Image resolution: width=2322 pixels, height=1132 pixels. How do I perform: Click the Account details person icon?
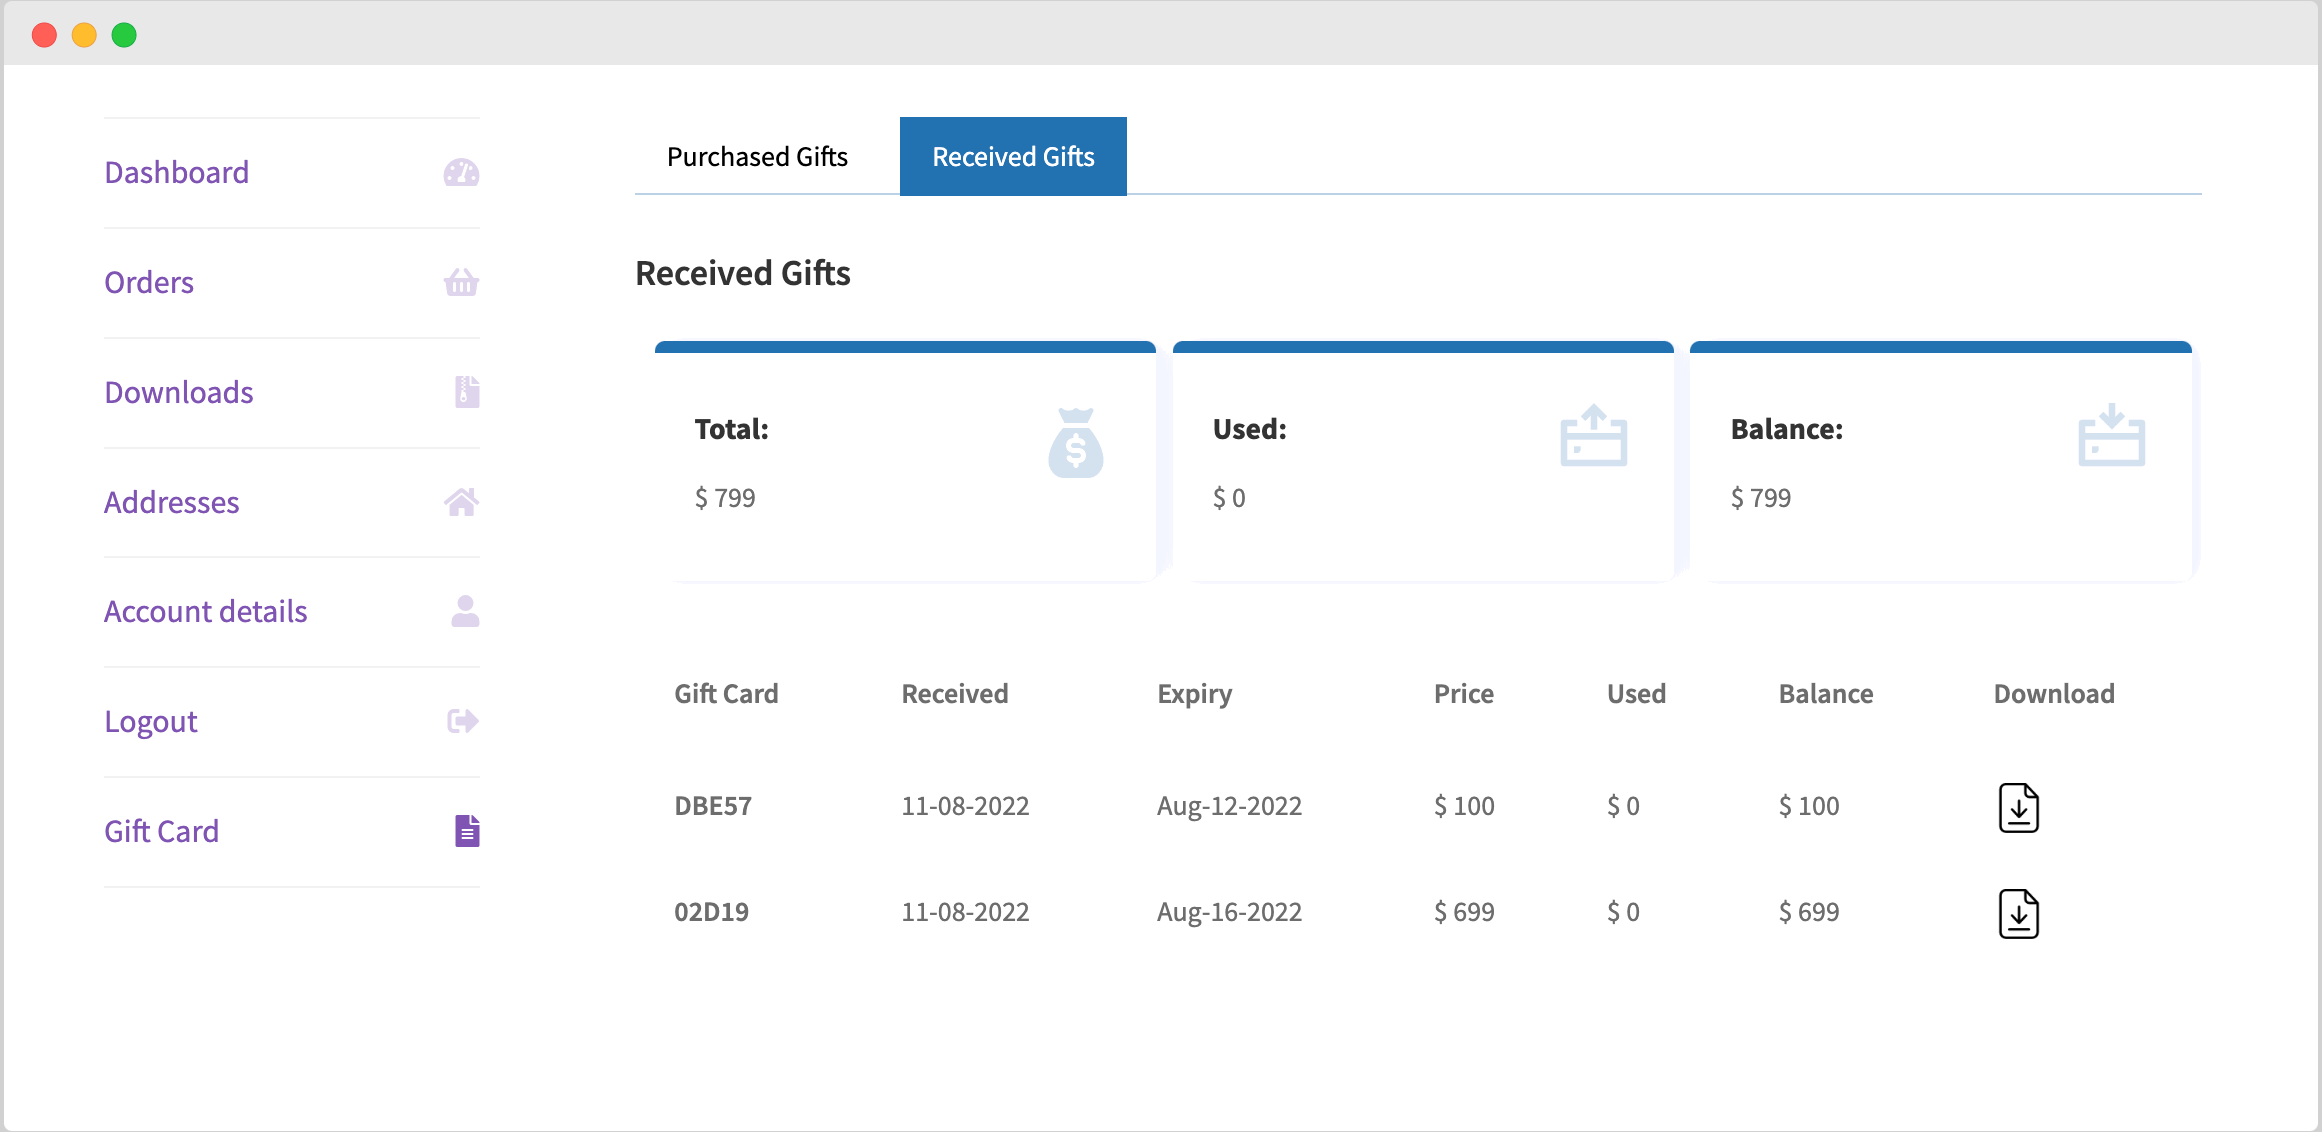click(x=463, y=612)
